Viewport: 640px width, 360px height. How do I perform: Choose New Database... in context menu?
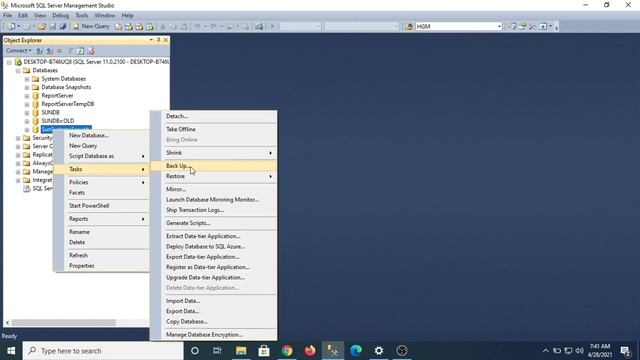(102, 135)
